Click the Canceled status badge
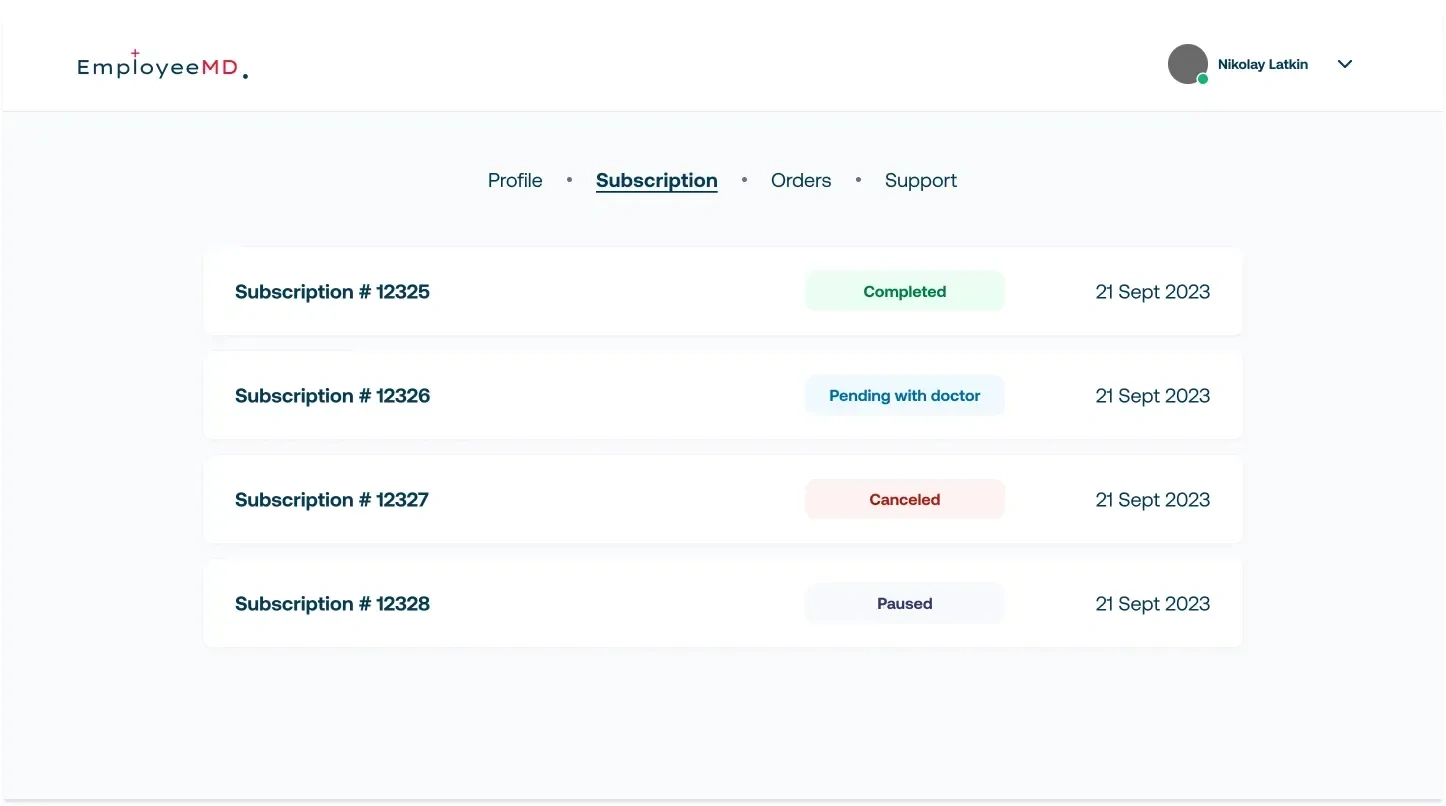This screenshot has height=806, width=1446. point(904,500)
